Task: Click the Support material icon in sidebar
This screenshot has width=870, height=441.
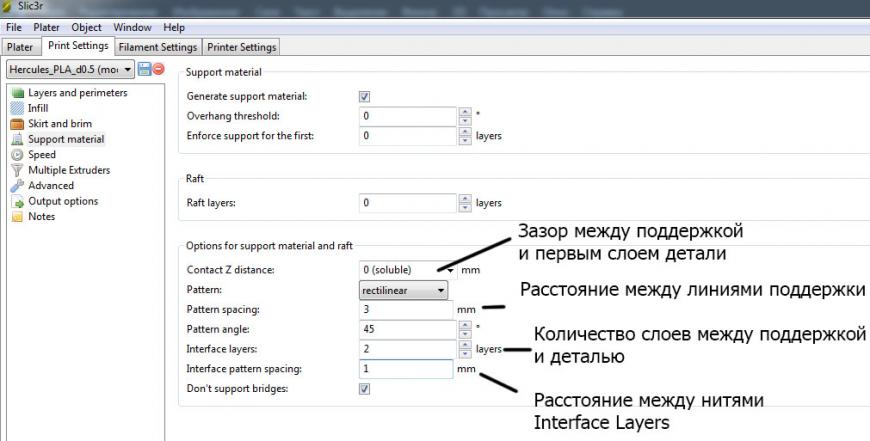Action: tap(17, 139)
